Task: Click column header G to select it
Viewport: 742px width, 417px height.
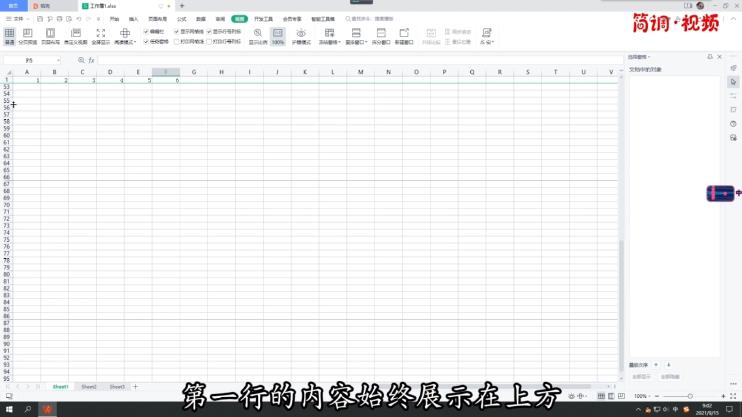Action: [193, 72]
